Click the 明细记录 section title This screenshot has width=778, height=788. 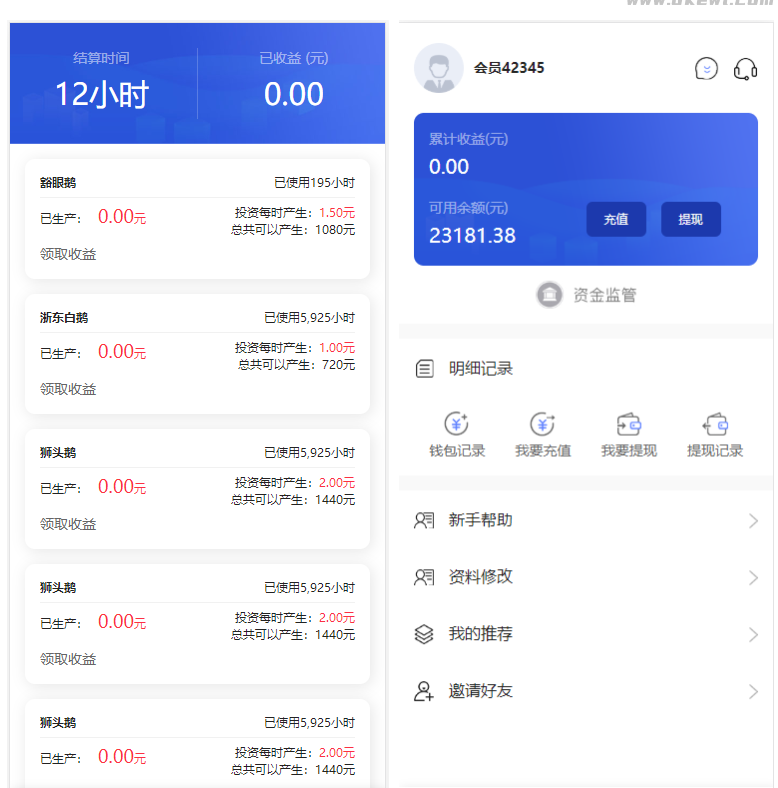tap(480, 368)
